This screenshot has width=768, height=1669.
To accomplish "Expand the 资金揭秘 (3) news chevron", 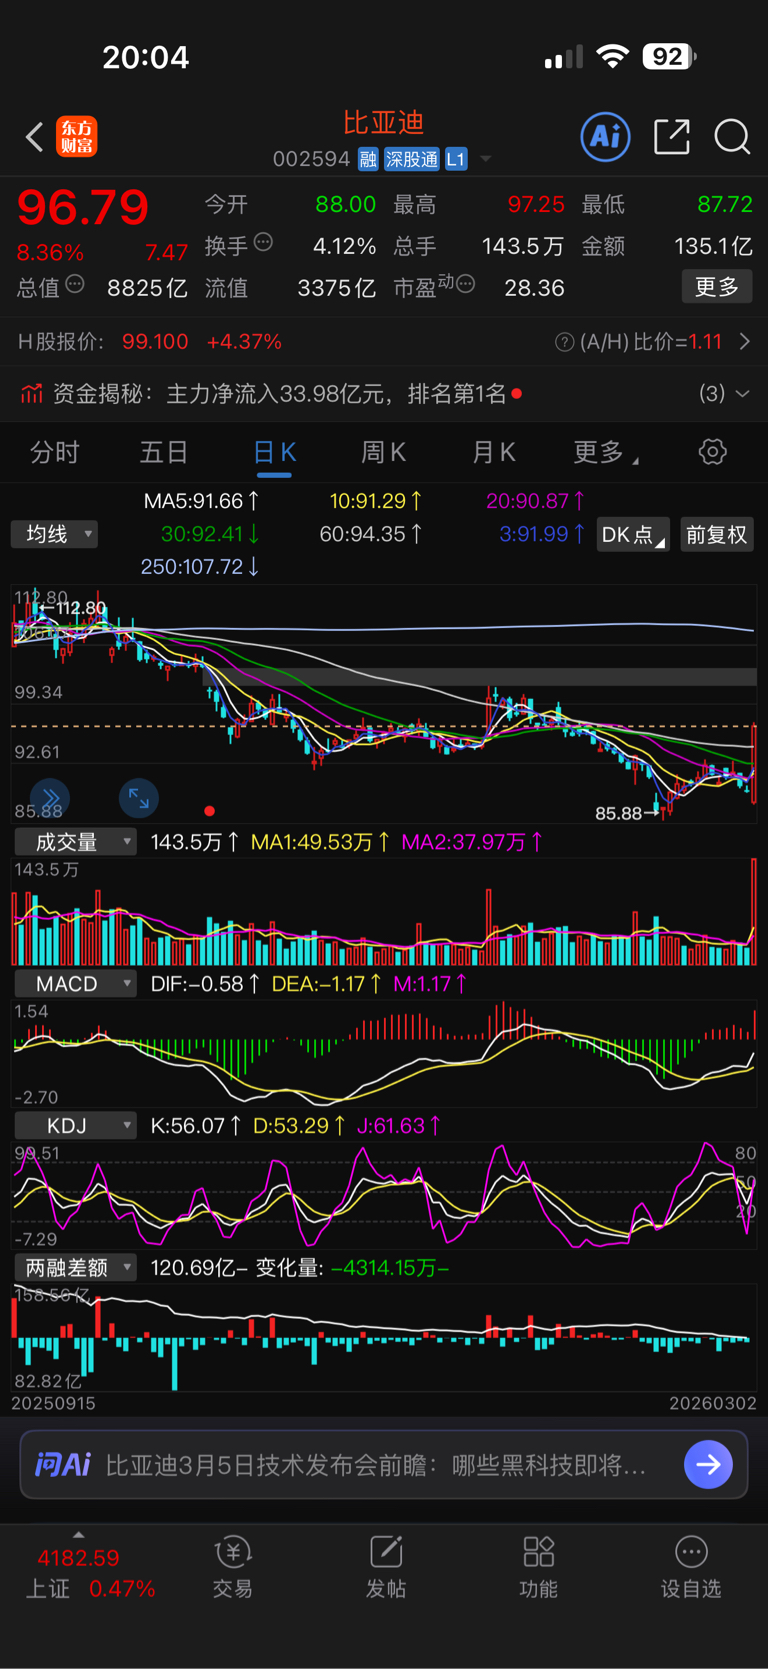I will pos(743,394).
